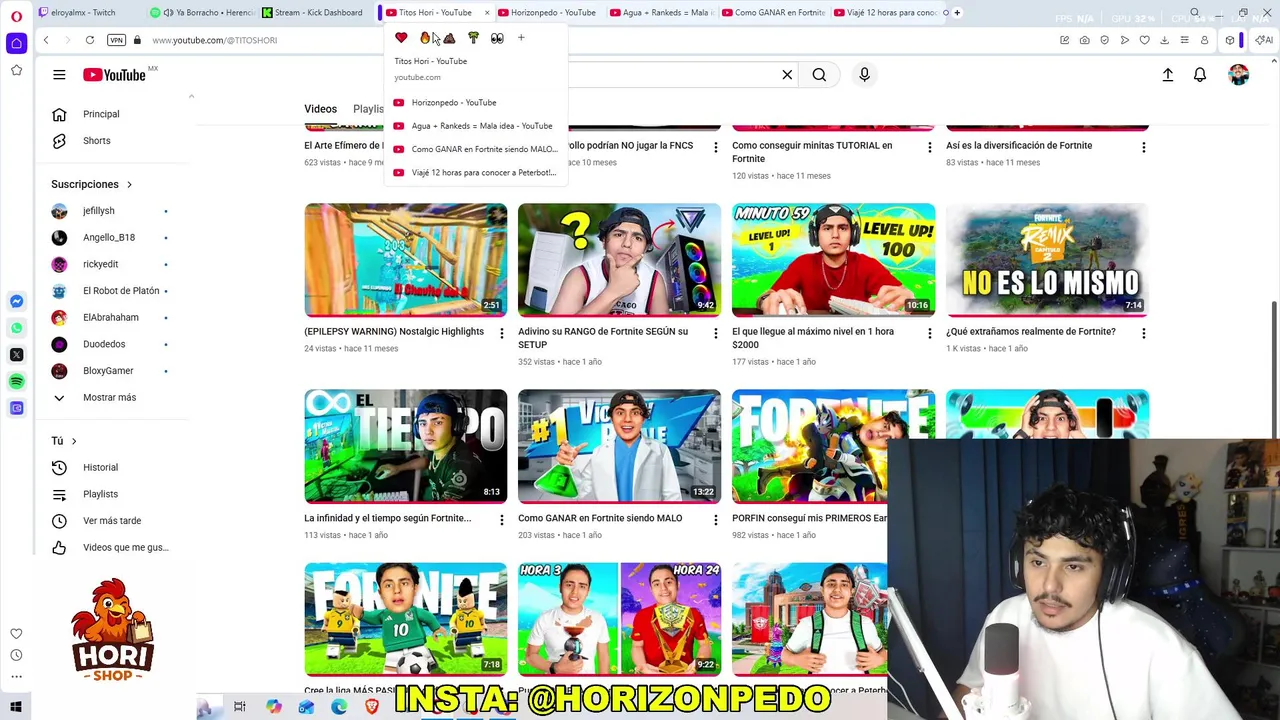Screen dimensions: 1280x720
Task: Open Historial in sidebar
Action: click(100, 467)
